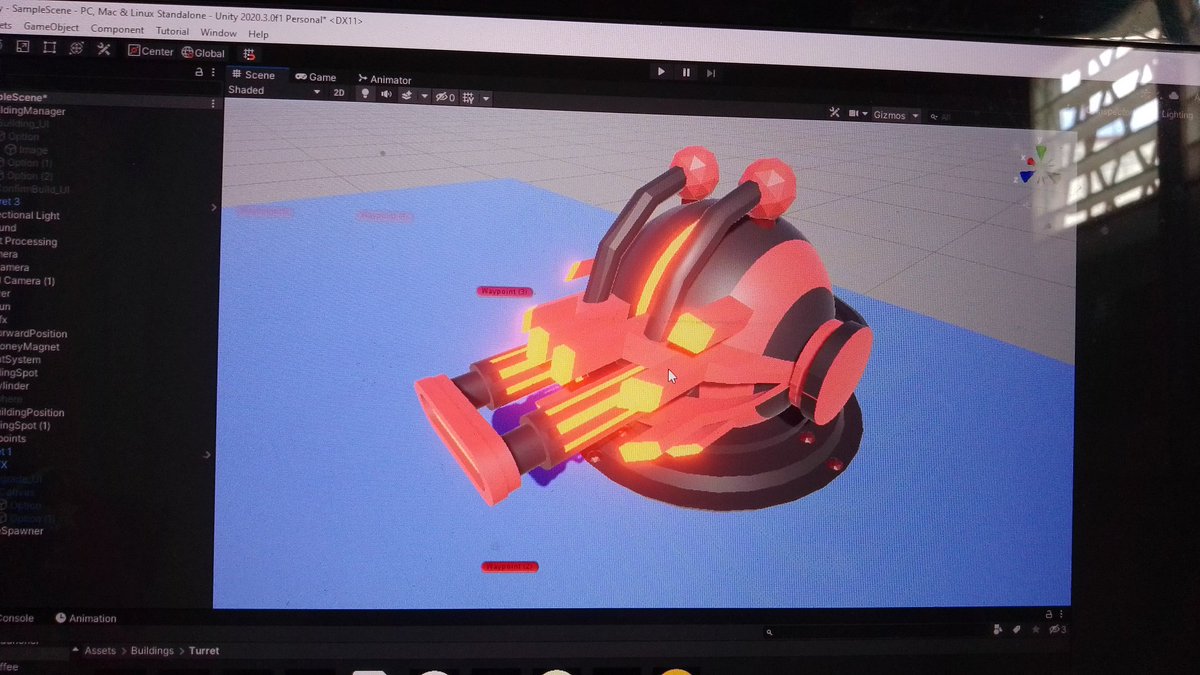
Task: Select Camera (1) in Hierarchy
Action: 28,281
